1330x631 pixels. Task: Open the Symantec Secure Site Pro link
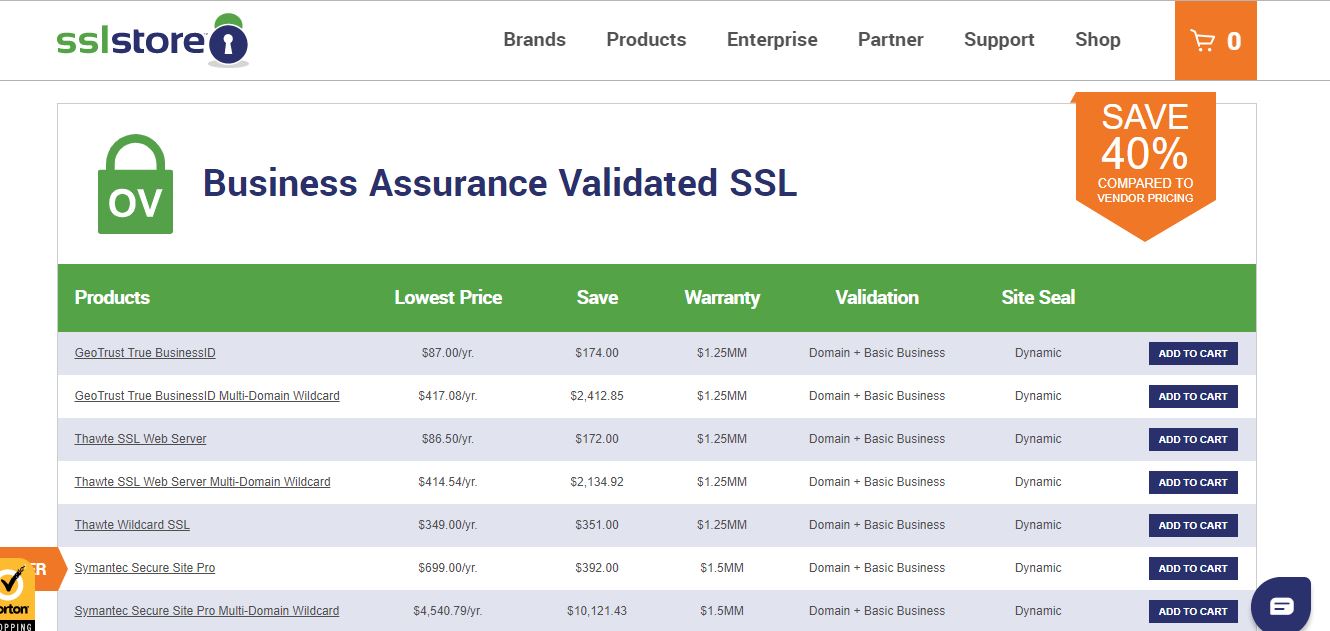[x=144, y=567]
